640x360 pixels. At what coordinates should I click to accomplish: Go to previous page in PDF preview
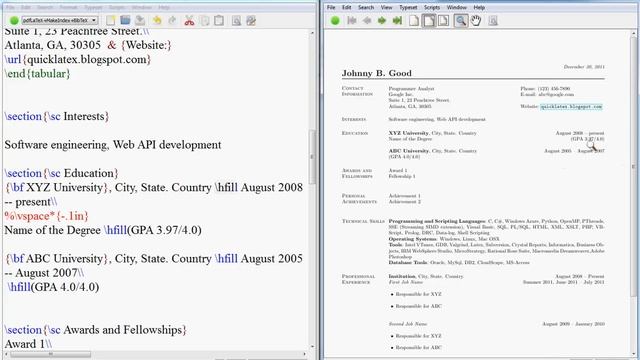[x=367, y=20]
